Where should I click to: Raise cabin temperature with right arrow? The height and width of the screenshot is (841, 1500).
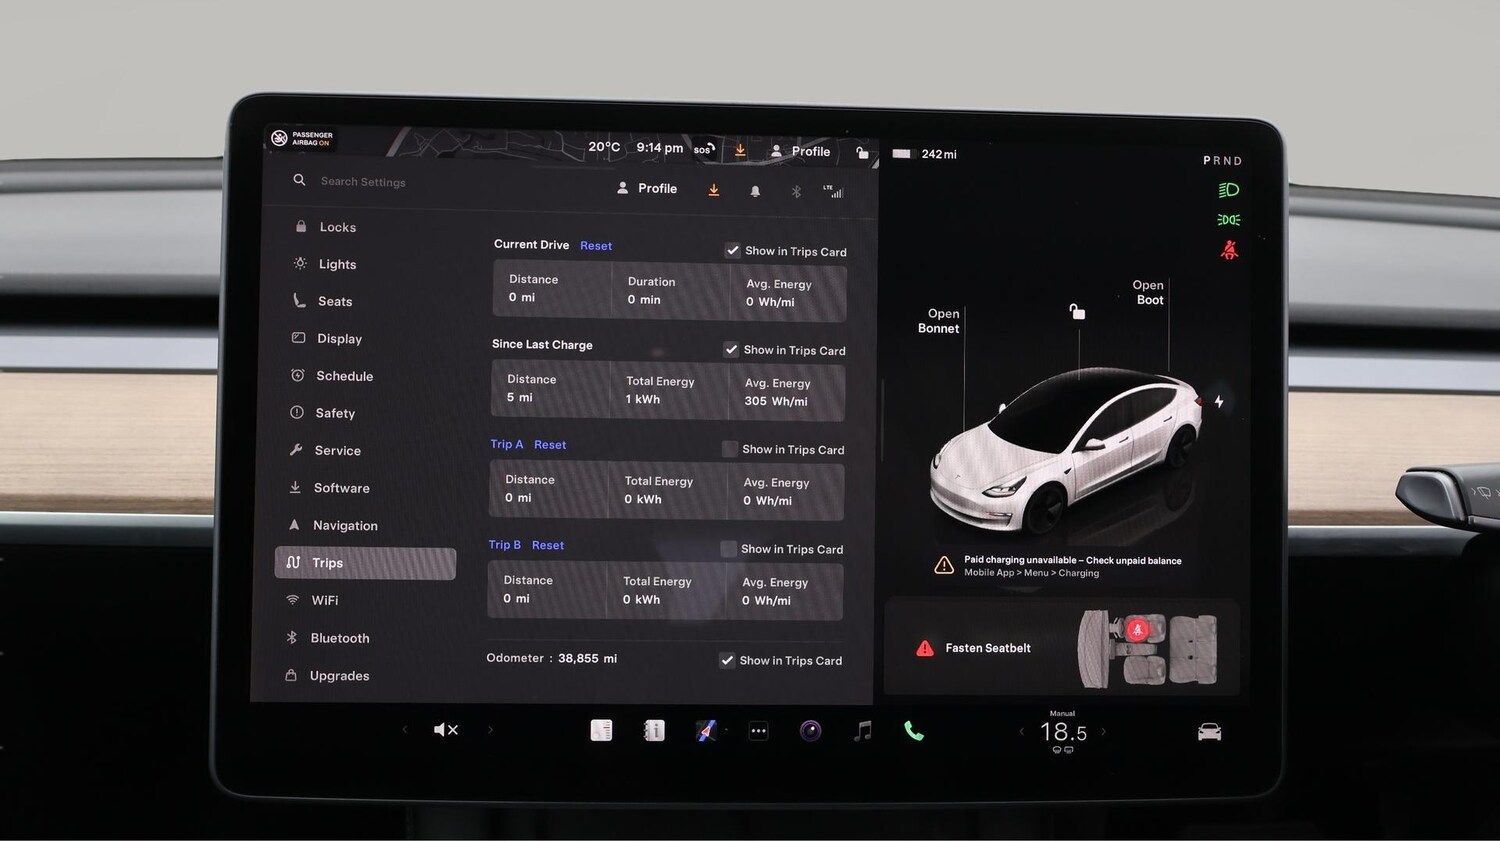[x=1103, y=732]
